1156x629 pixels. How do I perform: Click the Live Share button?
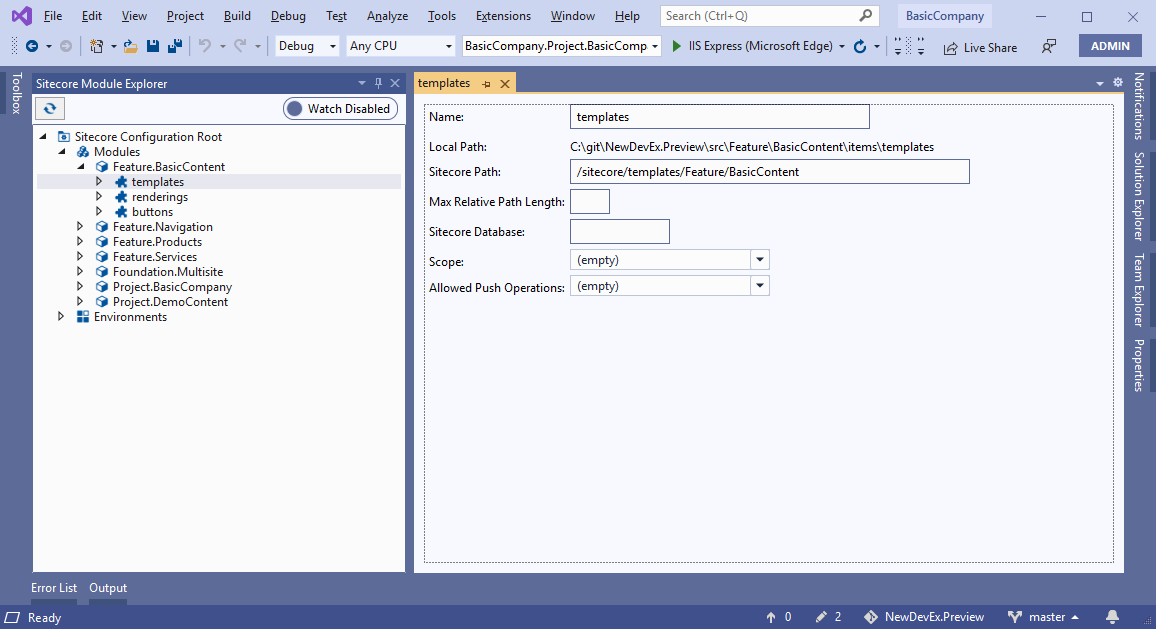pos(981,47)
